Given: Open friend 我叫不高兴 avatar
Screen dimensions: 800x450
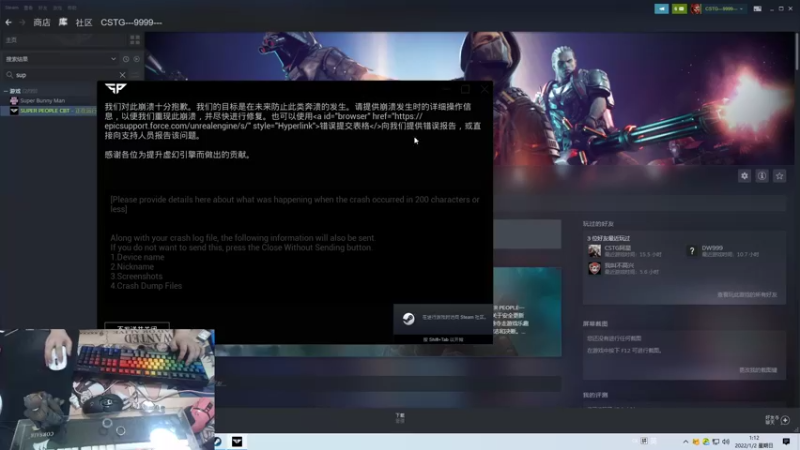Looking at the screenshot, I should point(594,268).
